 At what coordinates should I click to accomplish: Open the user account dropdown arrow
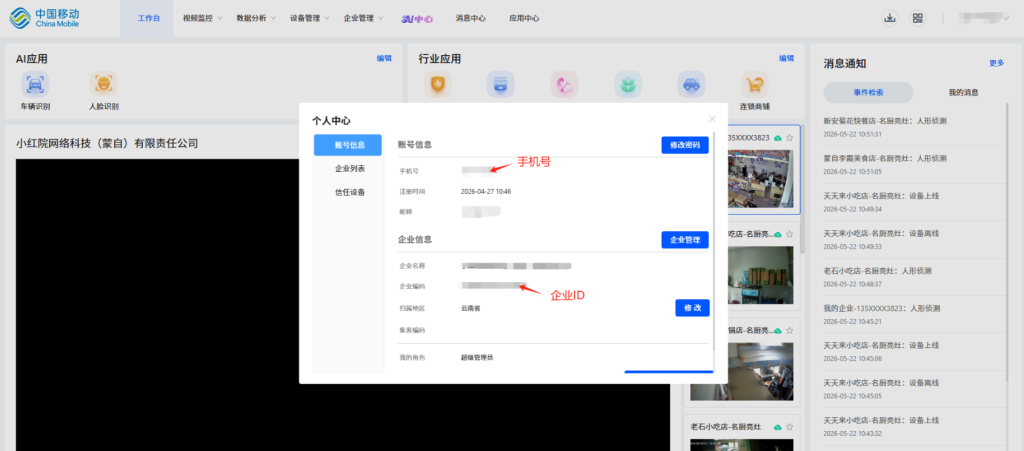[1006, 18]
